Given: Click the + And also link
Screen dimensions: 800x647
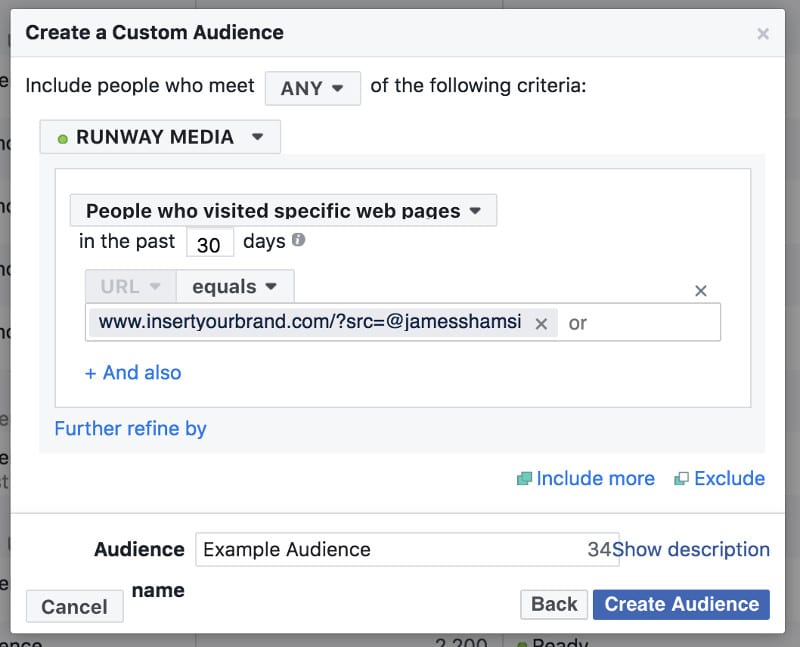Looking at the screenshot, I should (133, 373).
